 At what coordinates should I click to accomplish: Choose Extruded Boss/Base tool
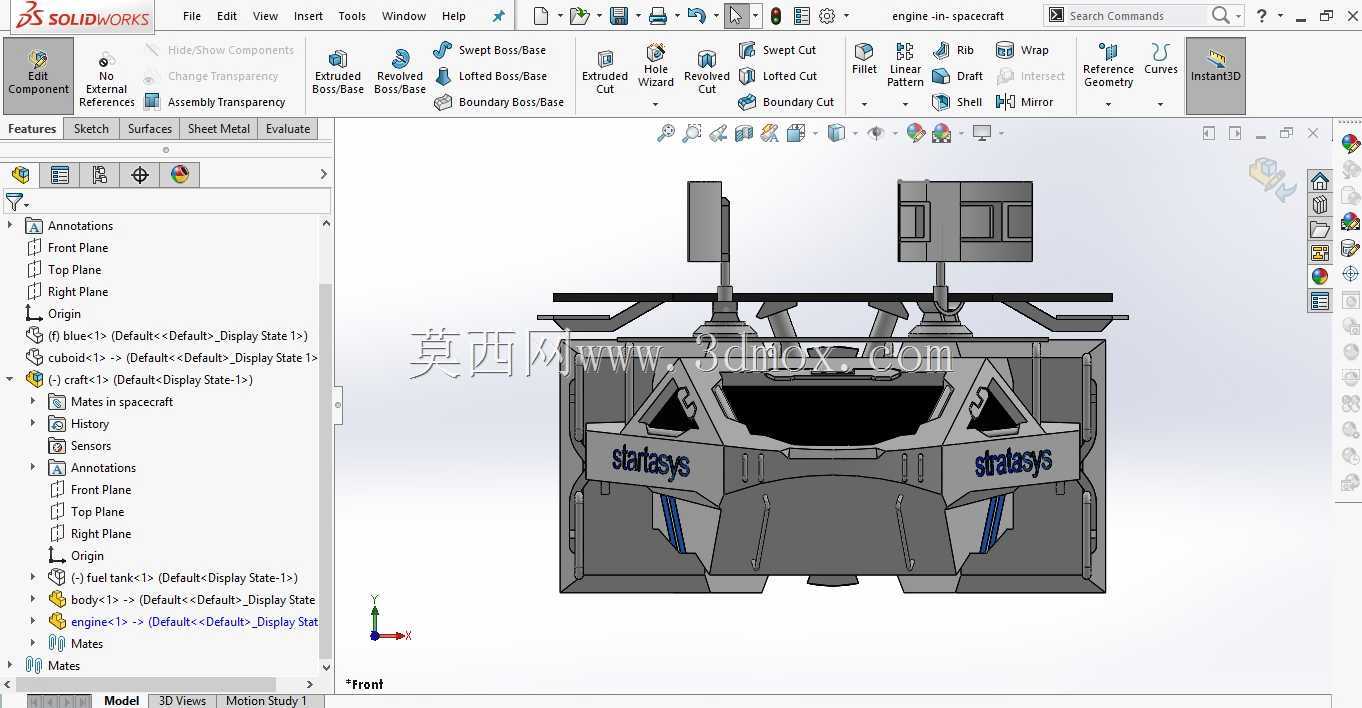coord(338,73)
